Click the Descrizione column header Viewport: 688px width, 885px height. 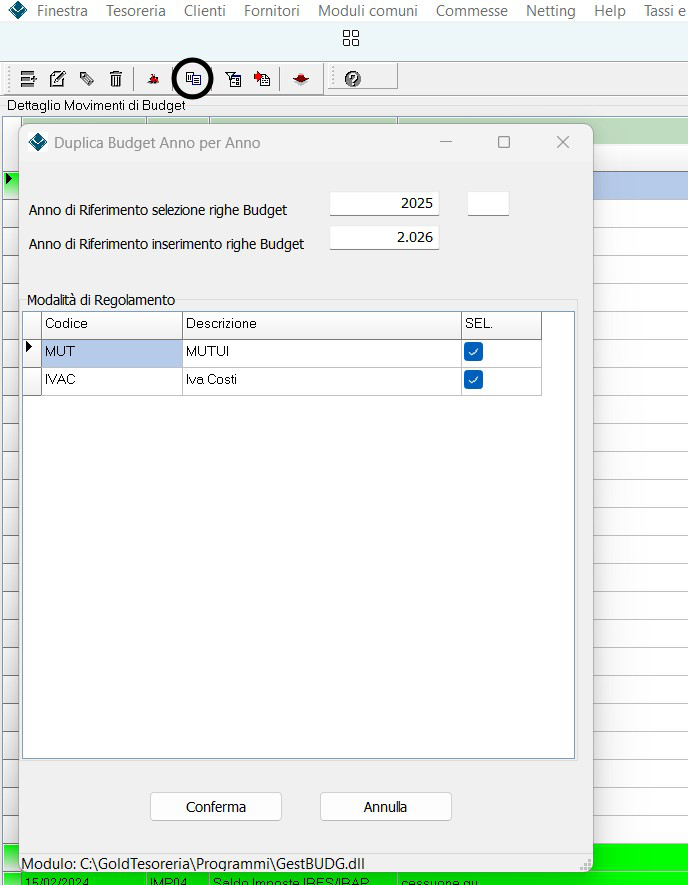tap(321, 324)
